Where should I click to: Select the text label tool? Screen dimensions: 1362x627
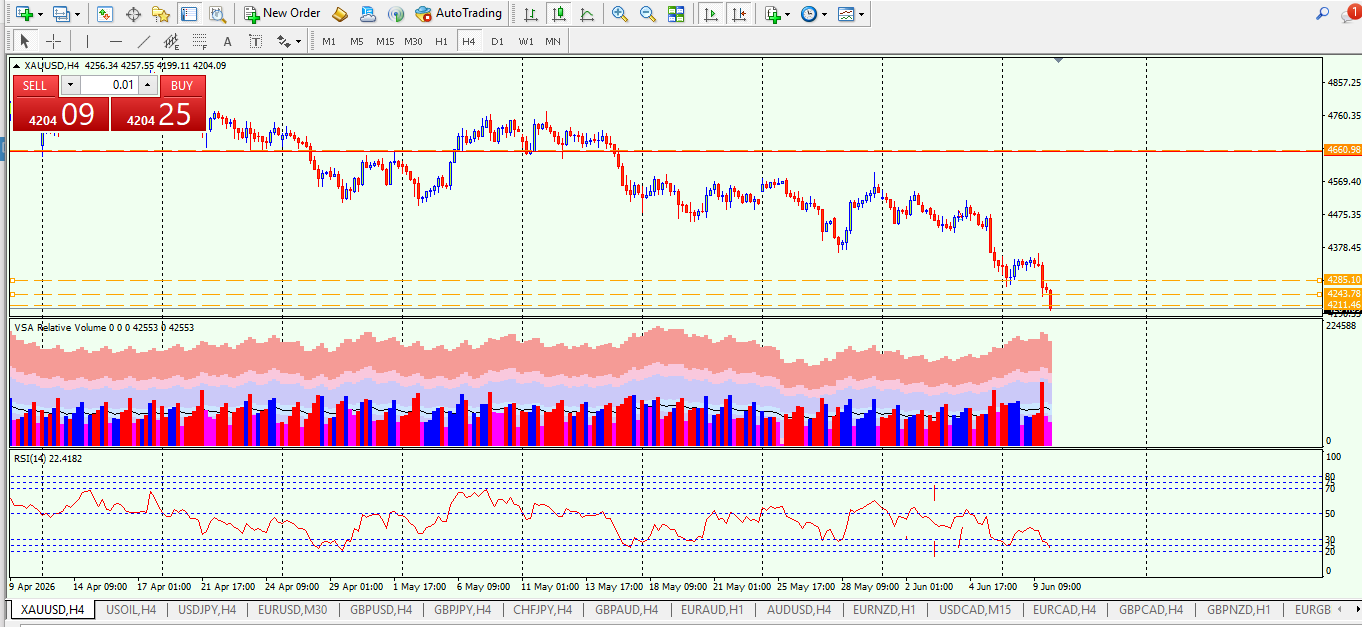(x=255, y=41)
